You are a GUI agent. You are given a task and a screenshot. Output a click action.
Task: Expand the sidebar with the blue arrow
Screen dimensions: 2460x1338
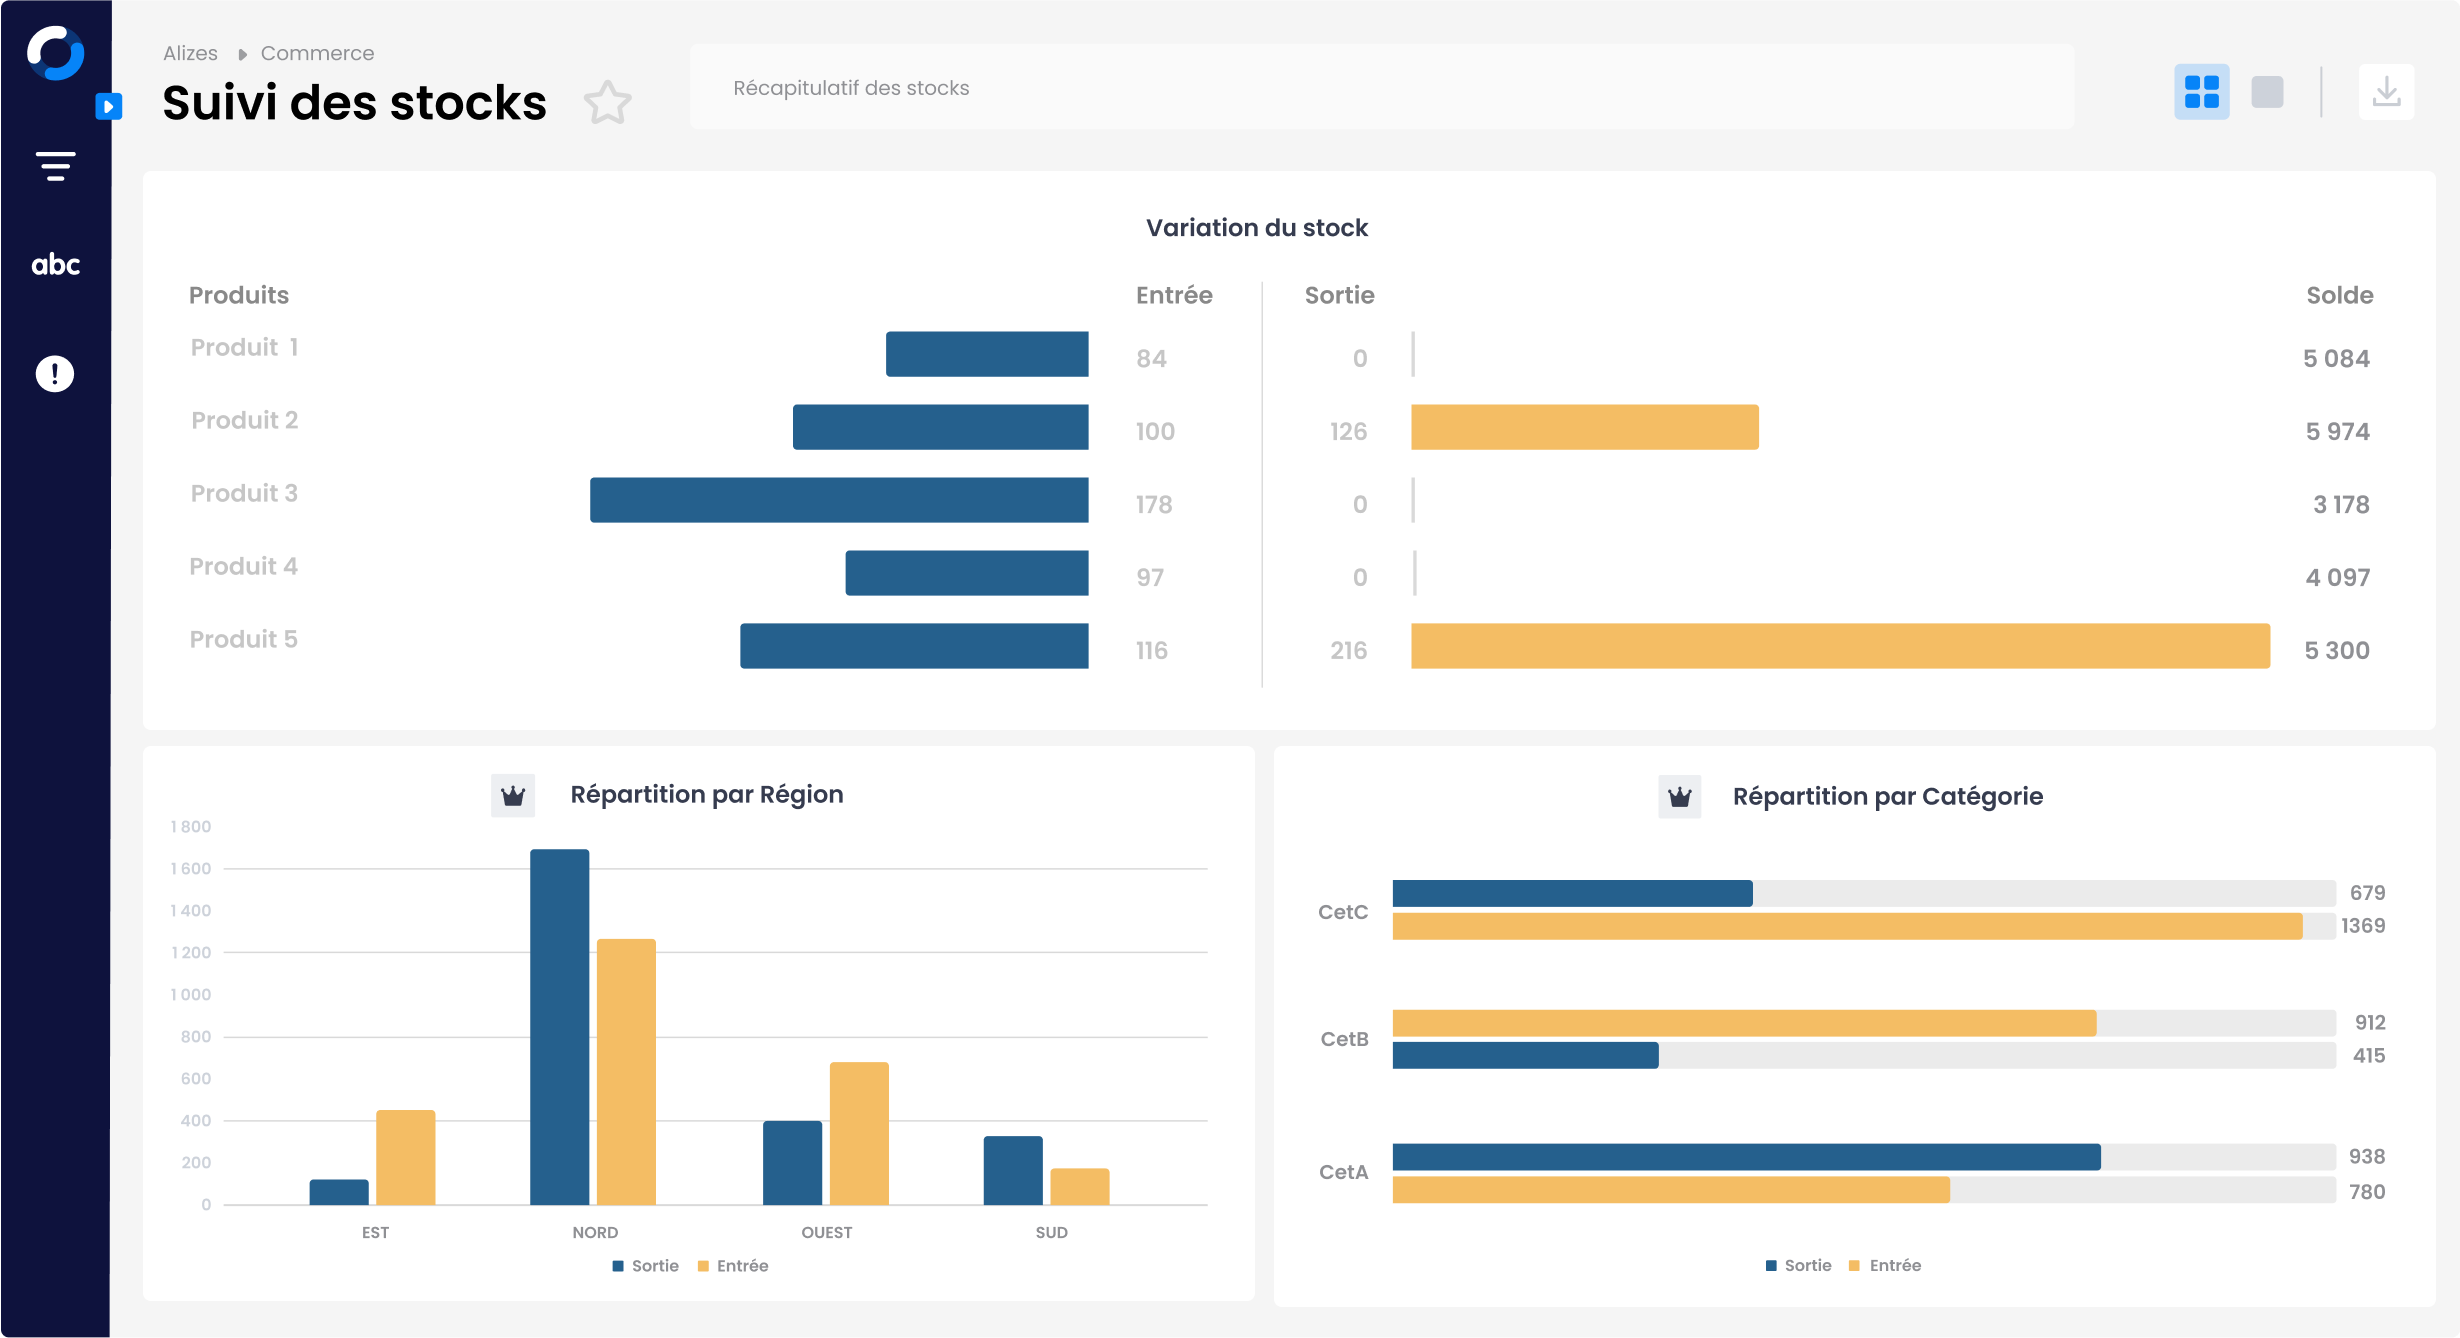pyautogui.click(x=108, y=106)
